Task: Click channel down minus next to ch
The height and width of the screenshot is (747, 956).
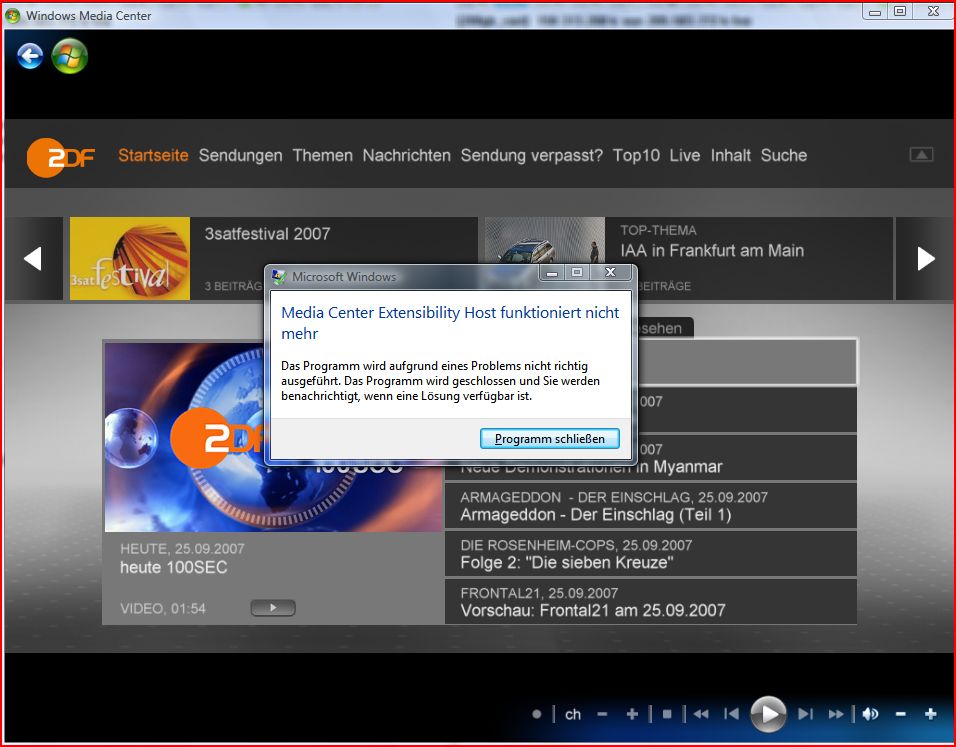Action: click(x=602, y=714)
